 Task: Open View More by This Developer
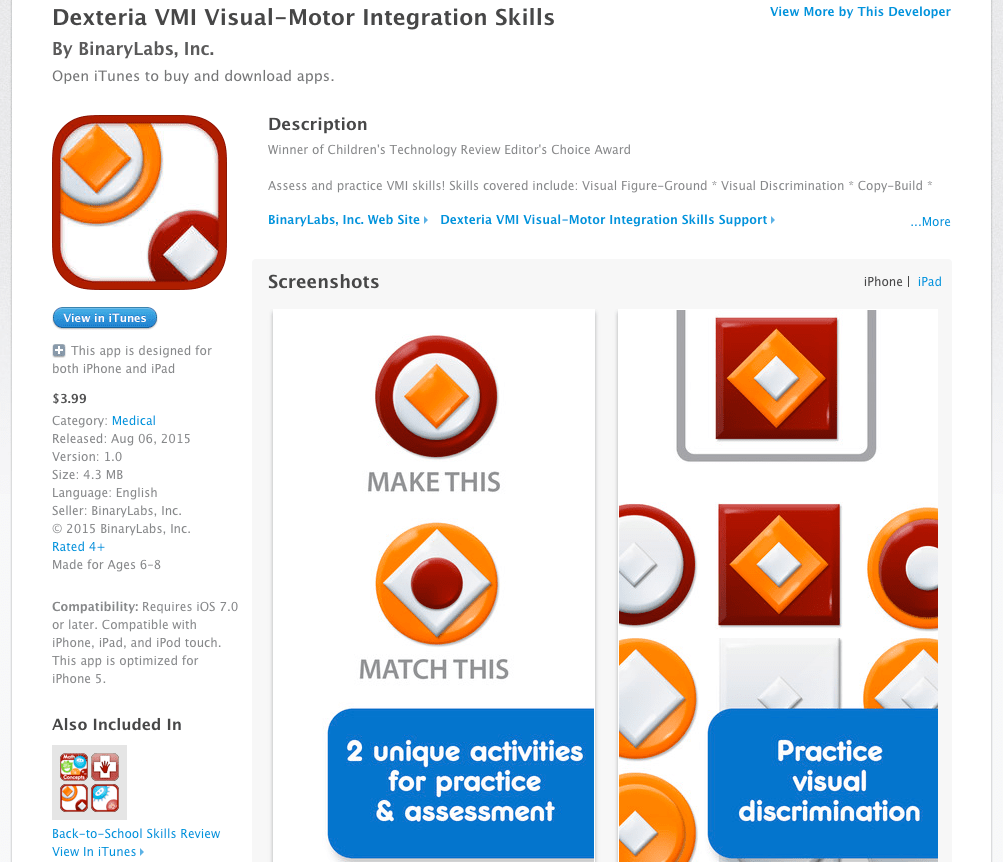(860, 12)
